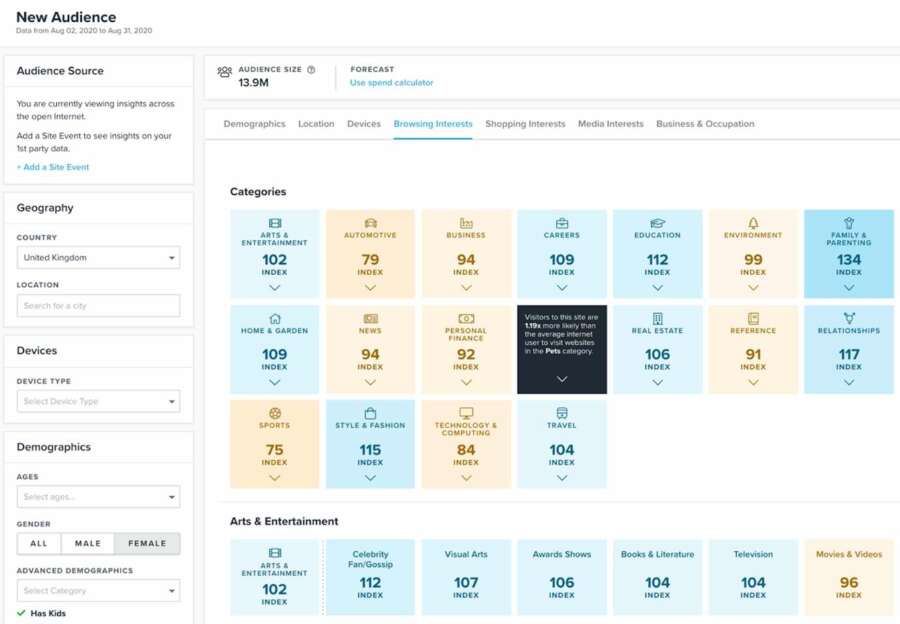The width and height of the screenshot is (900, 624).
Task: Click the Use spend calculator link
Action: point(391,83)
